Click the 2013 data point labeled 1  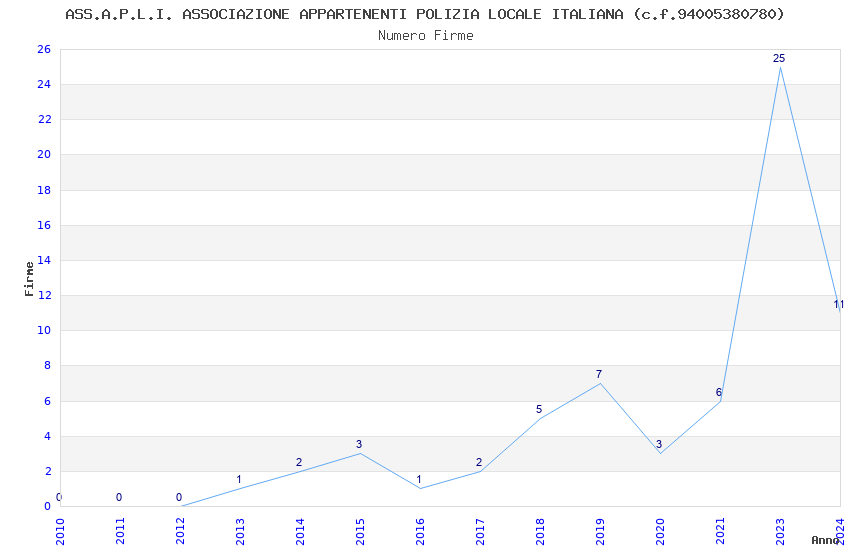[x=240, y=488]
